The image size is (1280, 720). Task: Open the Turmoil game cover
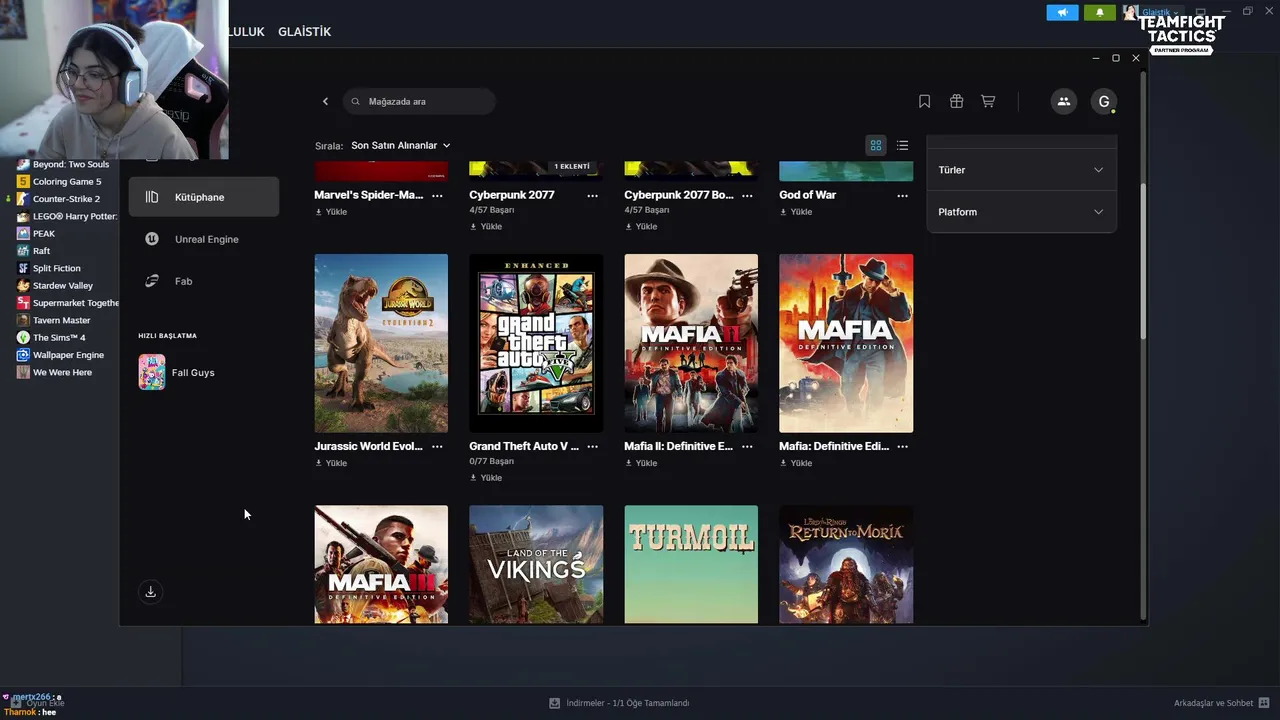coord(691,564)
